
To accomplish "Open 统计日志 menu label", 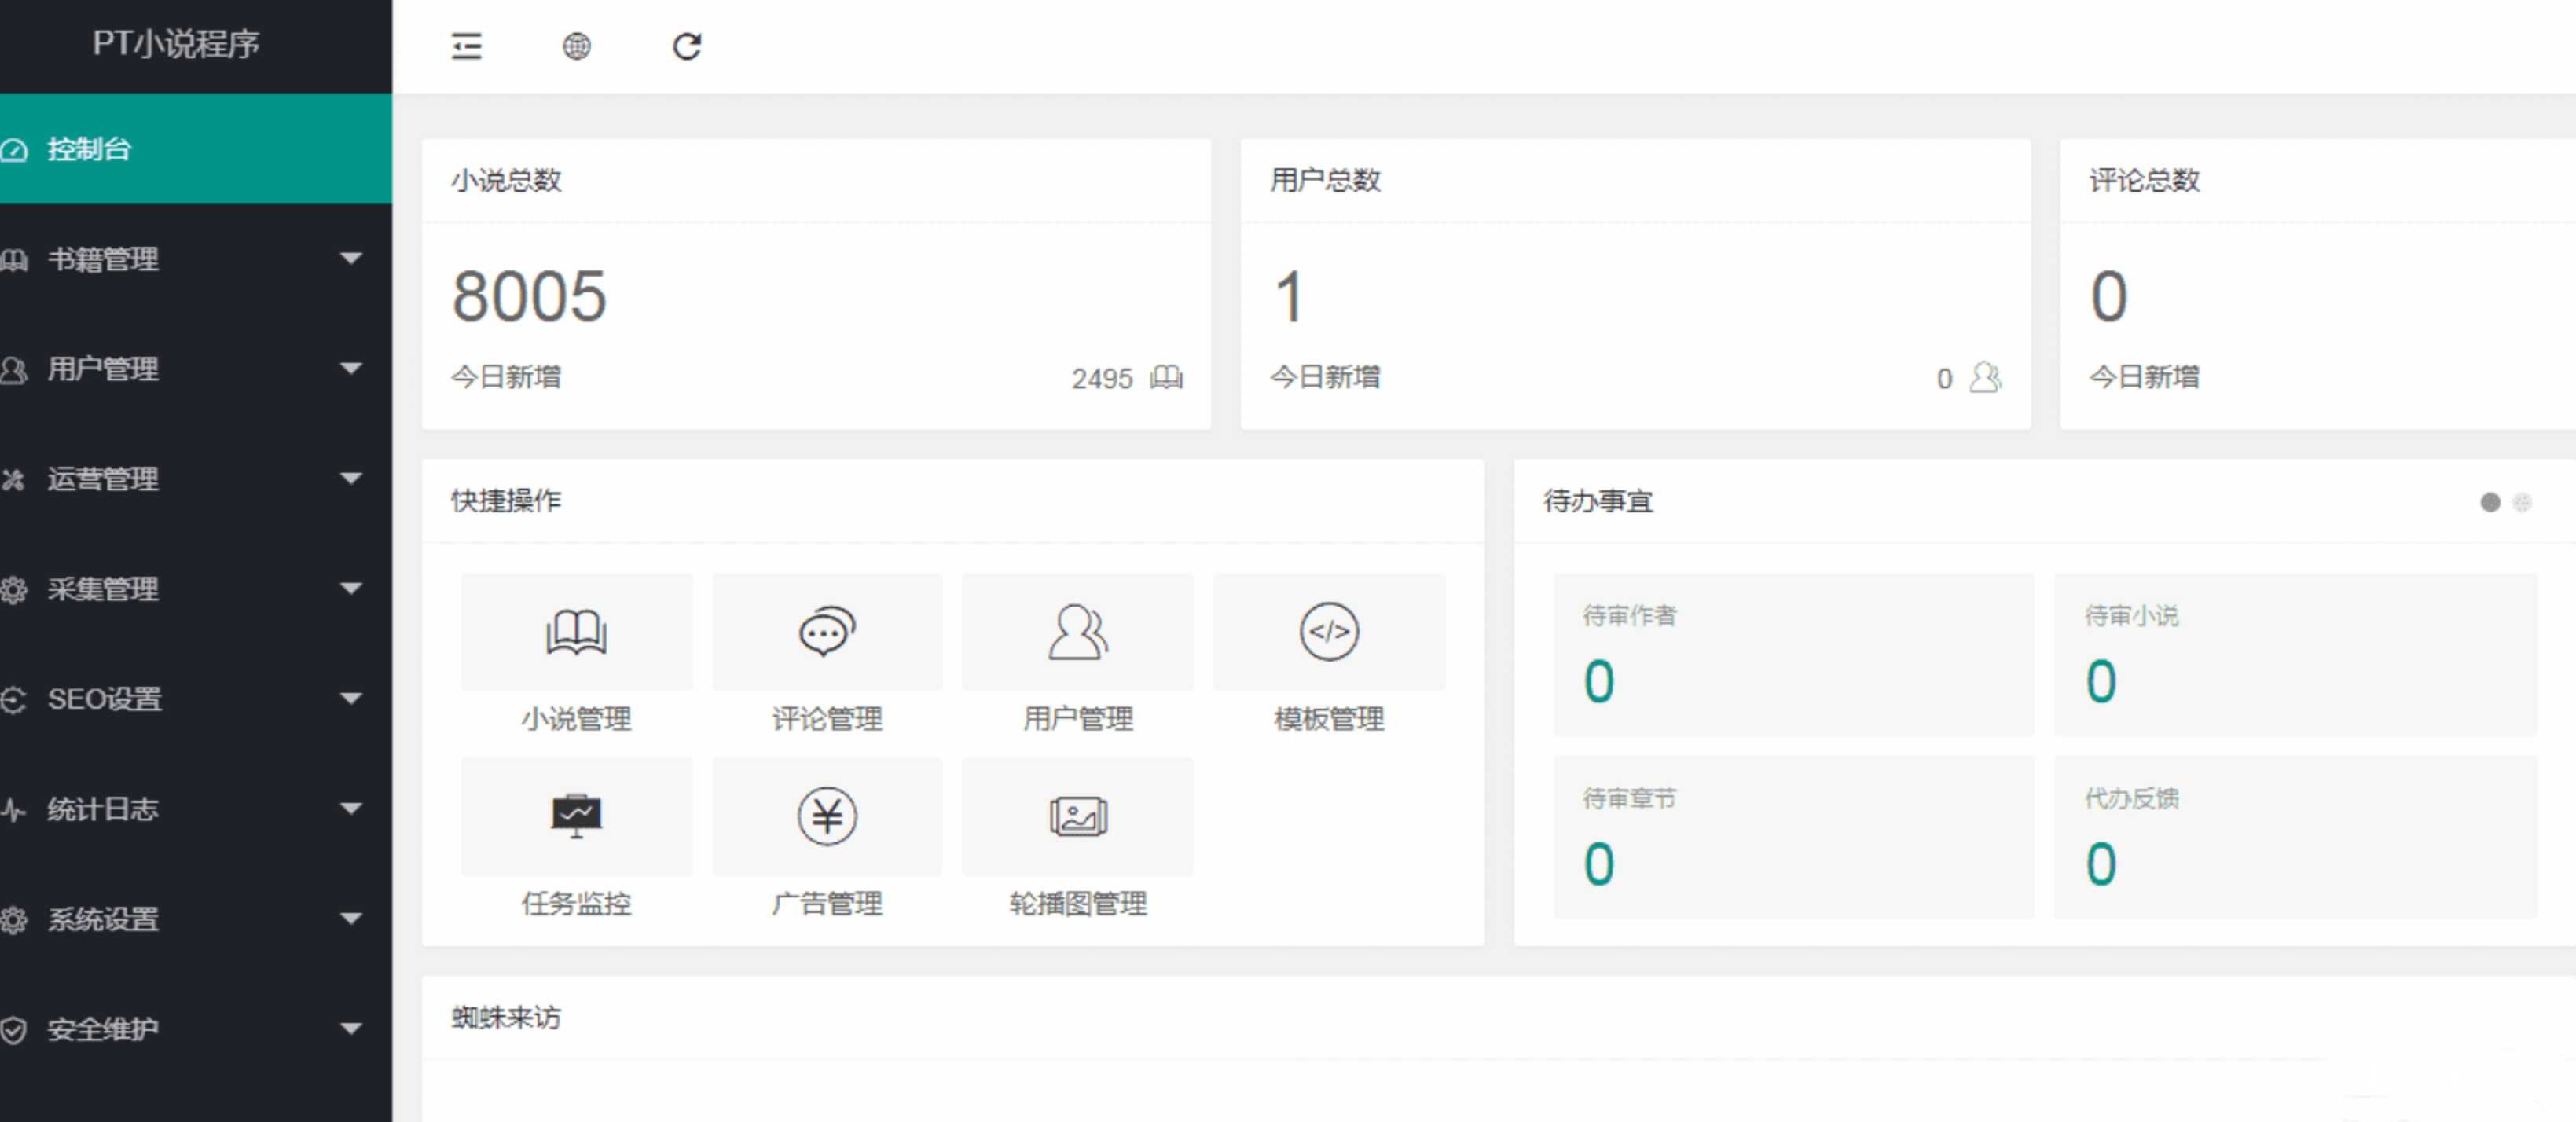I will 103,810.
